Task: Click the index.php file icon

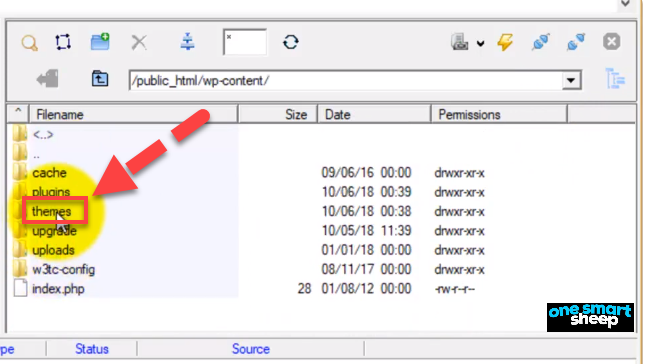Action: click(x=20, y=288)
